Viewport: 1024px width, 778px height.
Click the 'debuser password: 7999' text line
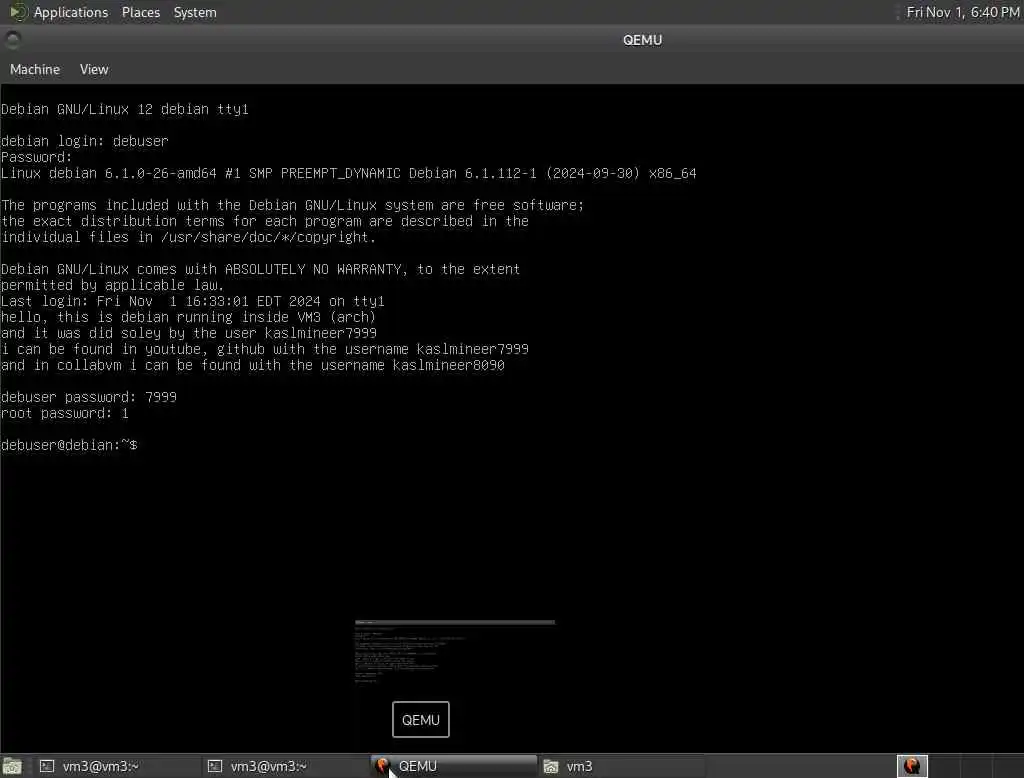coord(89,397)
